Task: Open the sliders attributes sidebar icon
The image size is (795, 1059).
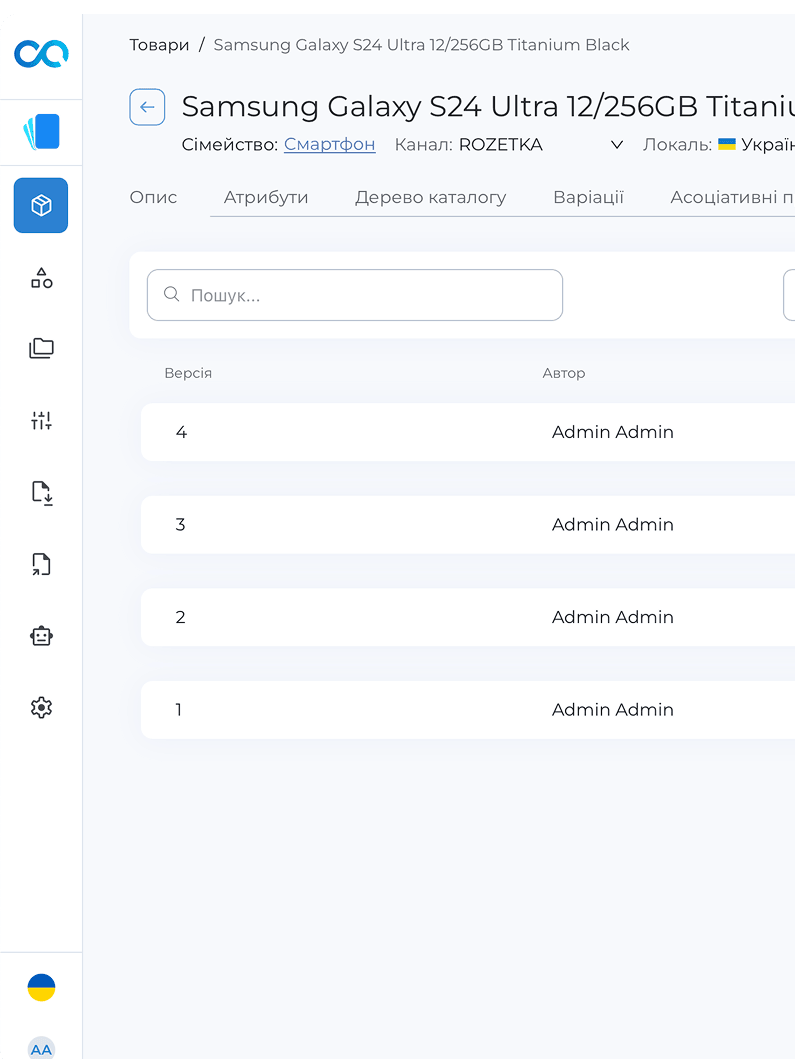Action: coord(41,420)
